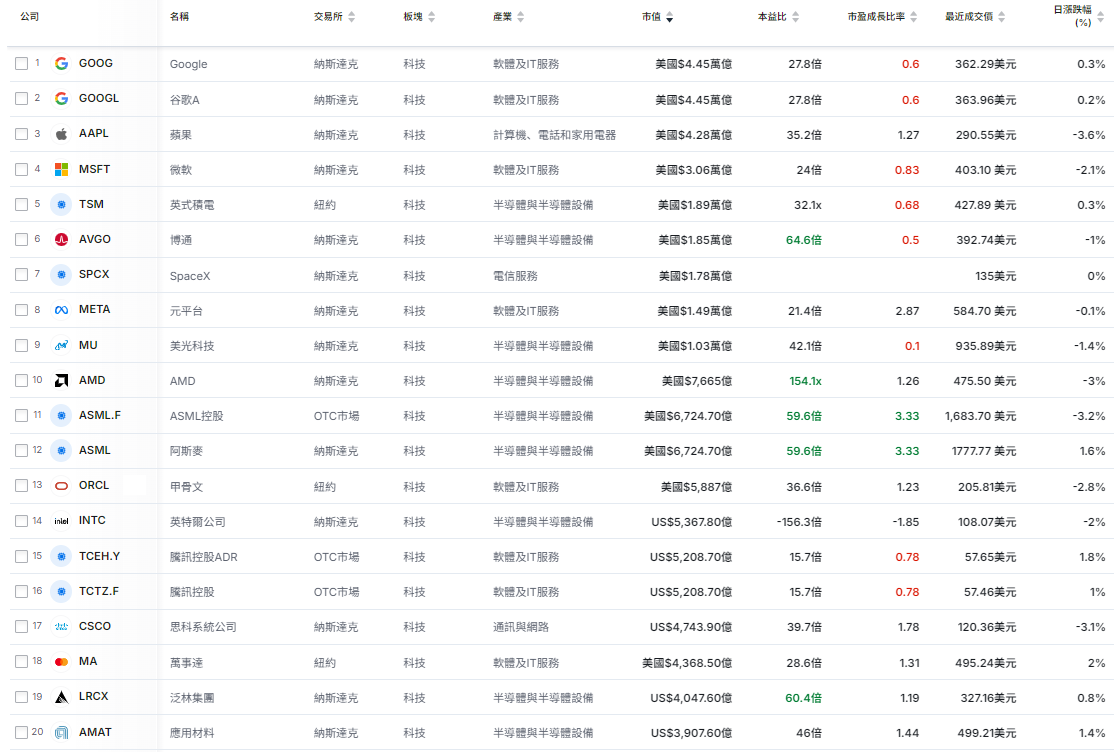Tick the checkbox for AMD row

click(21, 380)
